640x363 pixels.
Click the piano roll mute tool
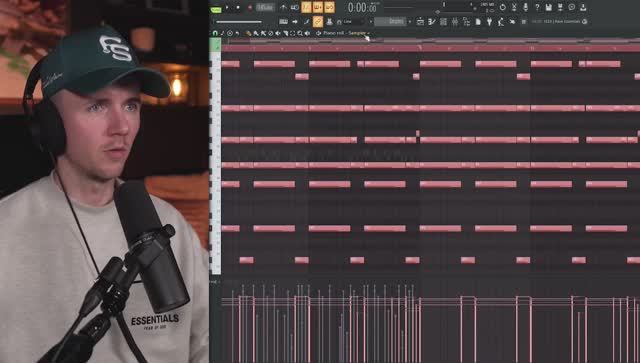pyautogui.click(x=278, y=33)
